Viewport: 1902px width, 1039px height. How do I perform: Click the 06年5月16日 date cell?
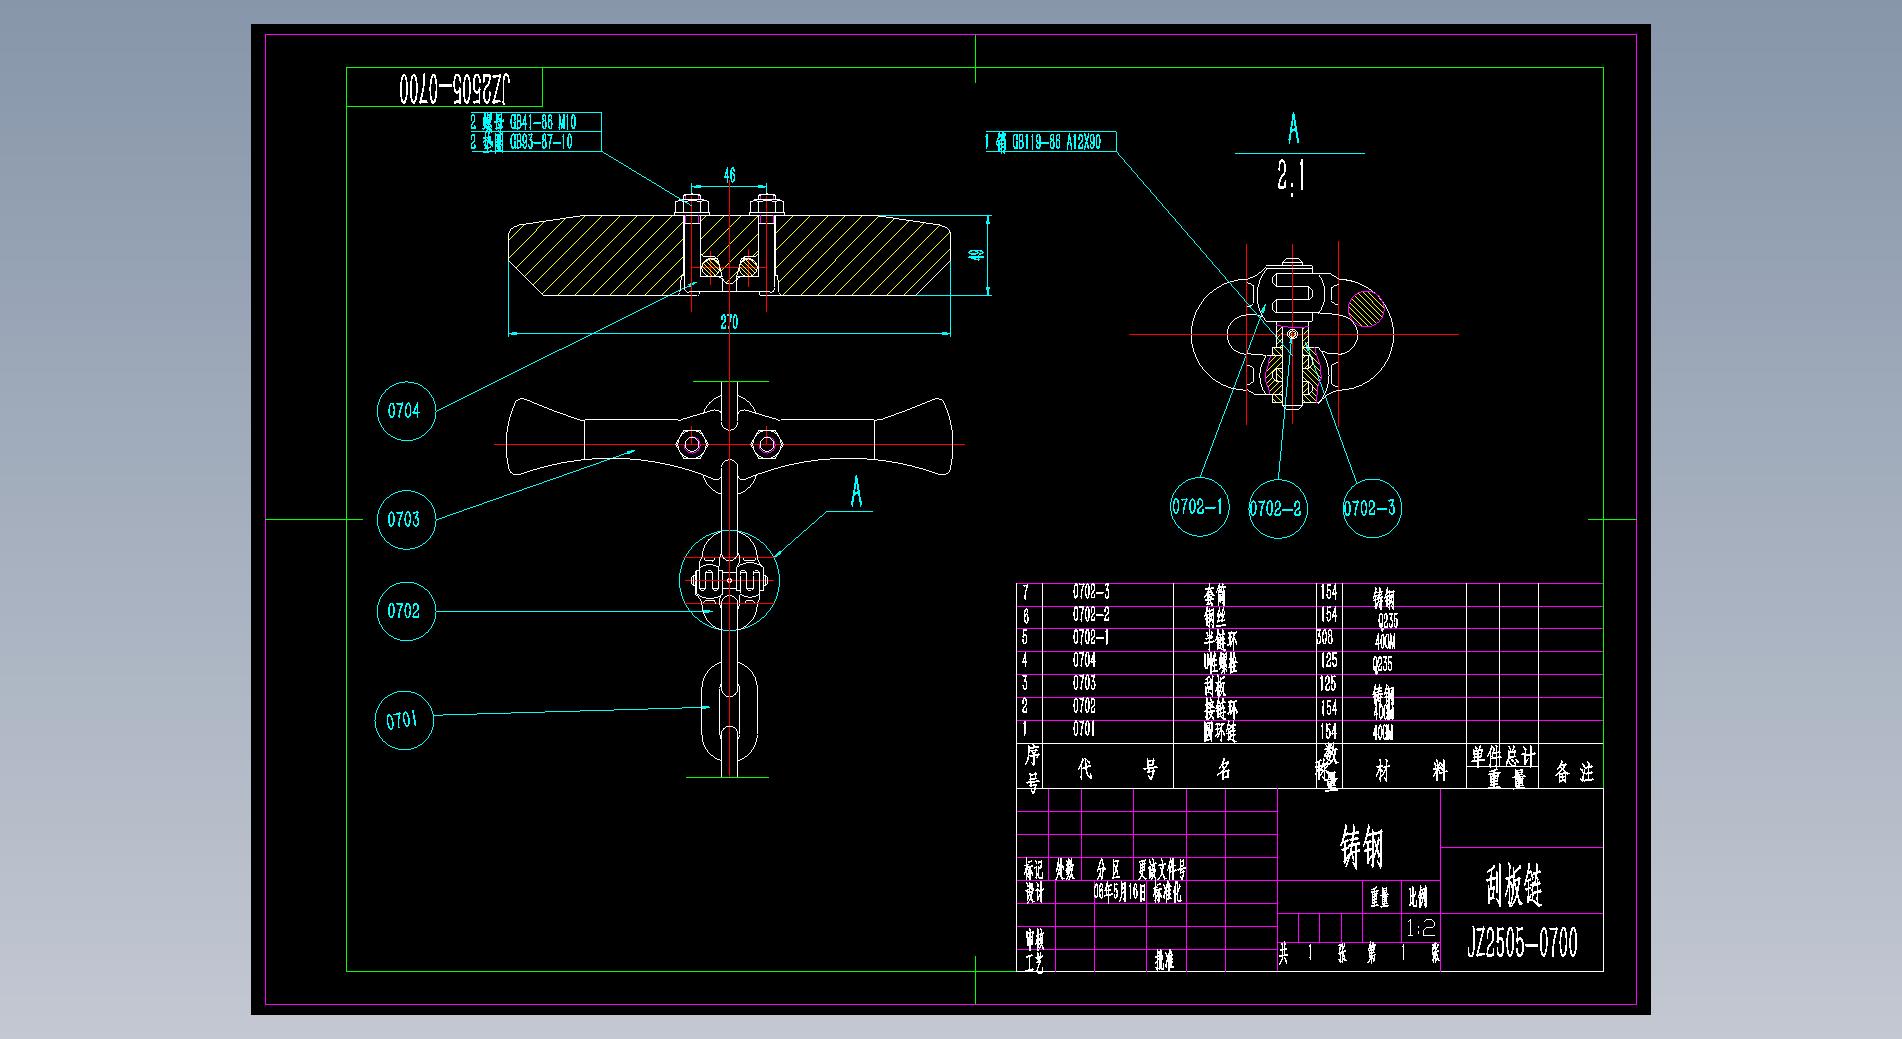point(1120,892)
